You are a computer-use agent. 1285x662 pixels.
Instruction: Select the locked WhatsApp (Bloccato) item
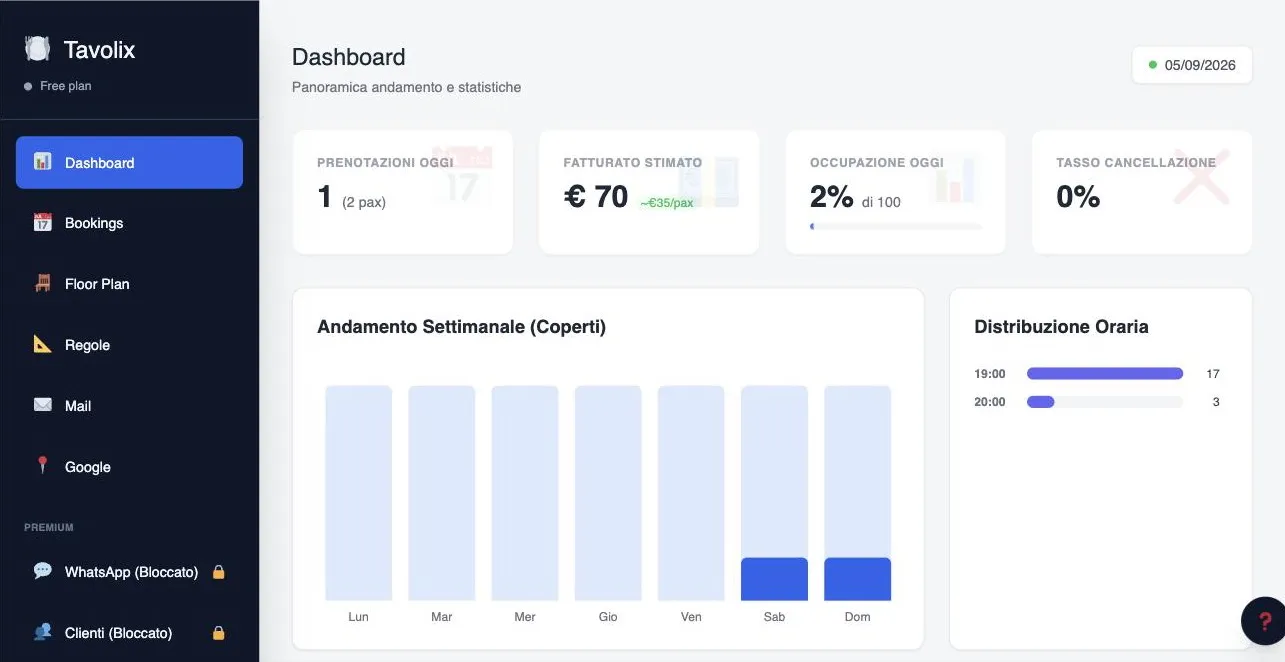[x=129, y=572]
